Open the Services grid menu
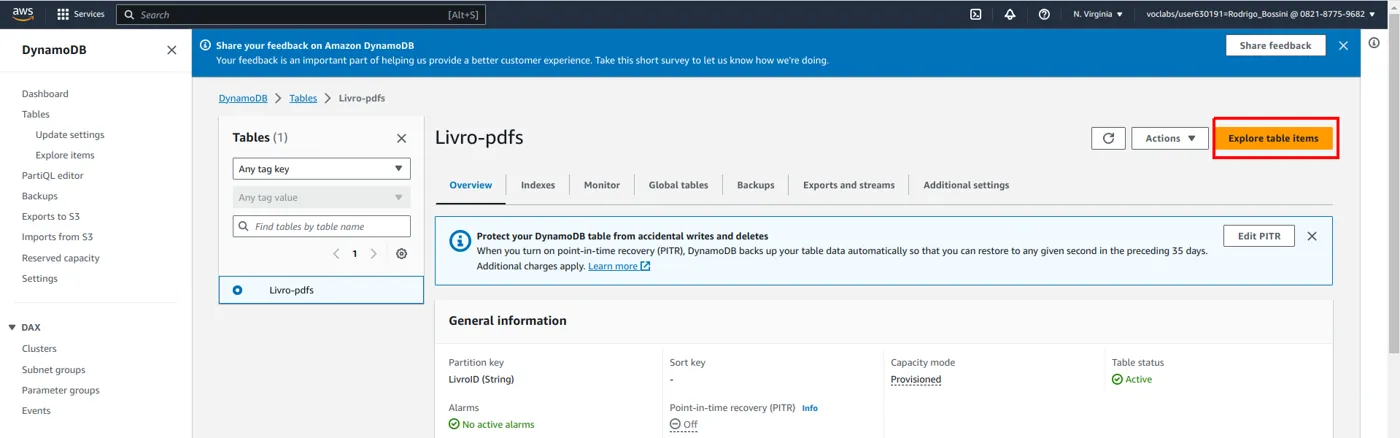 pyautogui.click(x=81, y=14)
